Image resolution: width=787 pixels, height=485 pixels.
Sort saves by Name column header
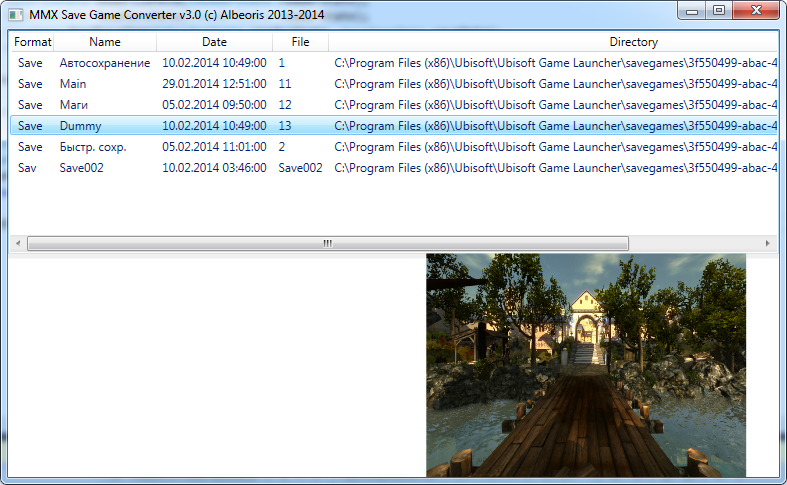[x=104, y=42]
